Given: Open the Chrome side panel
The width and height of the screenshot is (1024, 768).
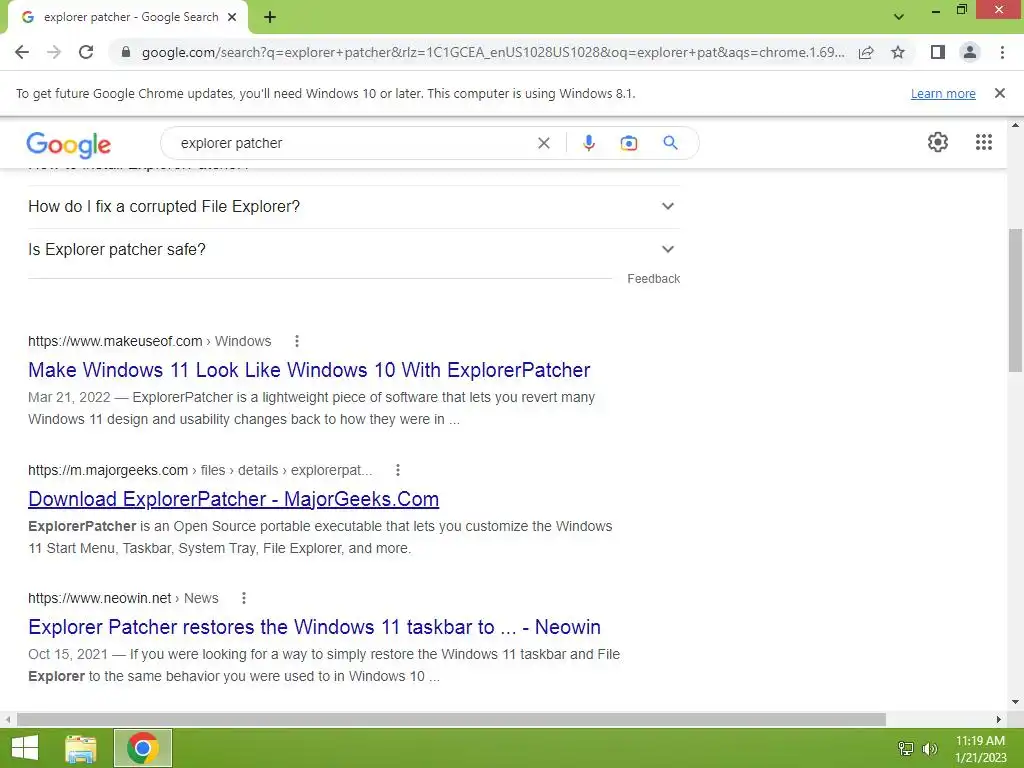Looking at the screenshot, I should 938,52.
